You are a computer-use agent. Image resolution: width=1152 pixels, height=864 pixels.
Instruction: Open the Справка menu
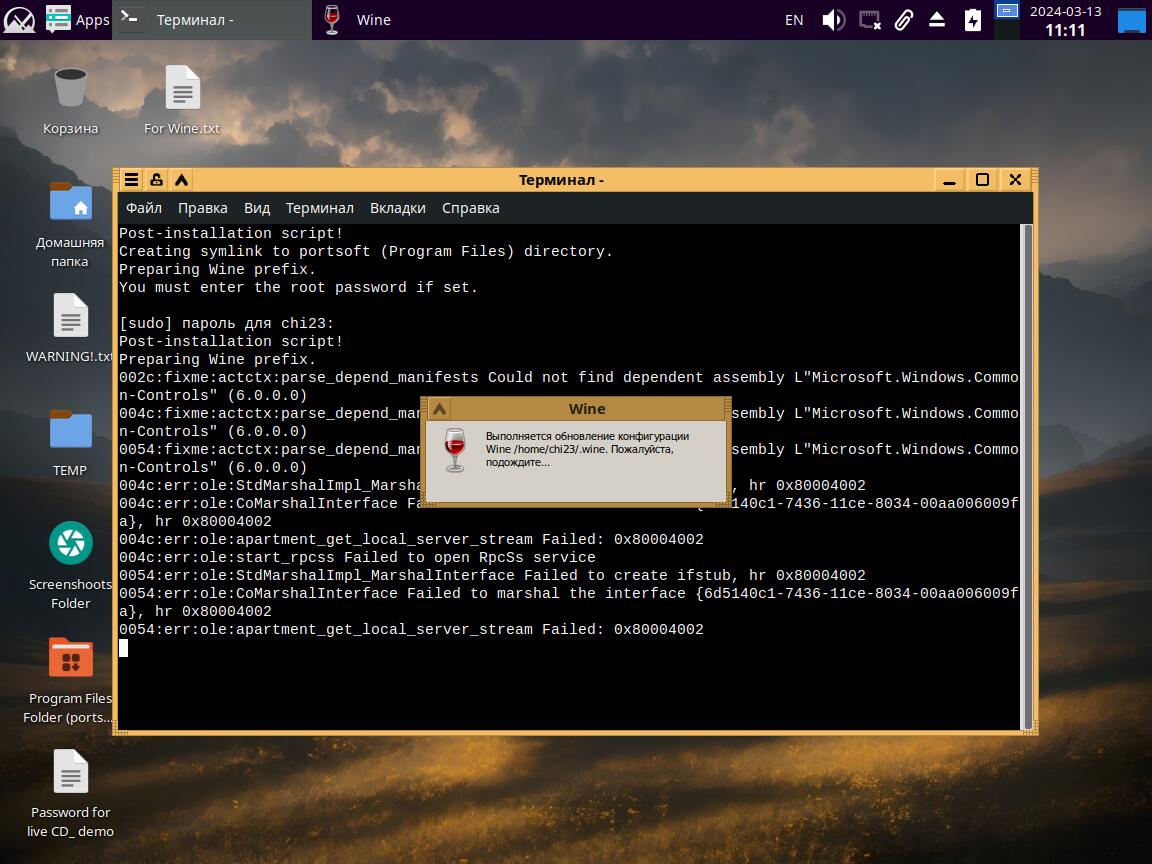(x=470, y=208)
